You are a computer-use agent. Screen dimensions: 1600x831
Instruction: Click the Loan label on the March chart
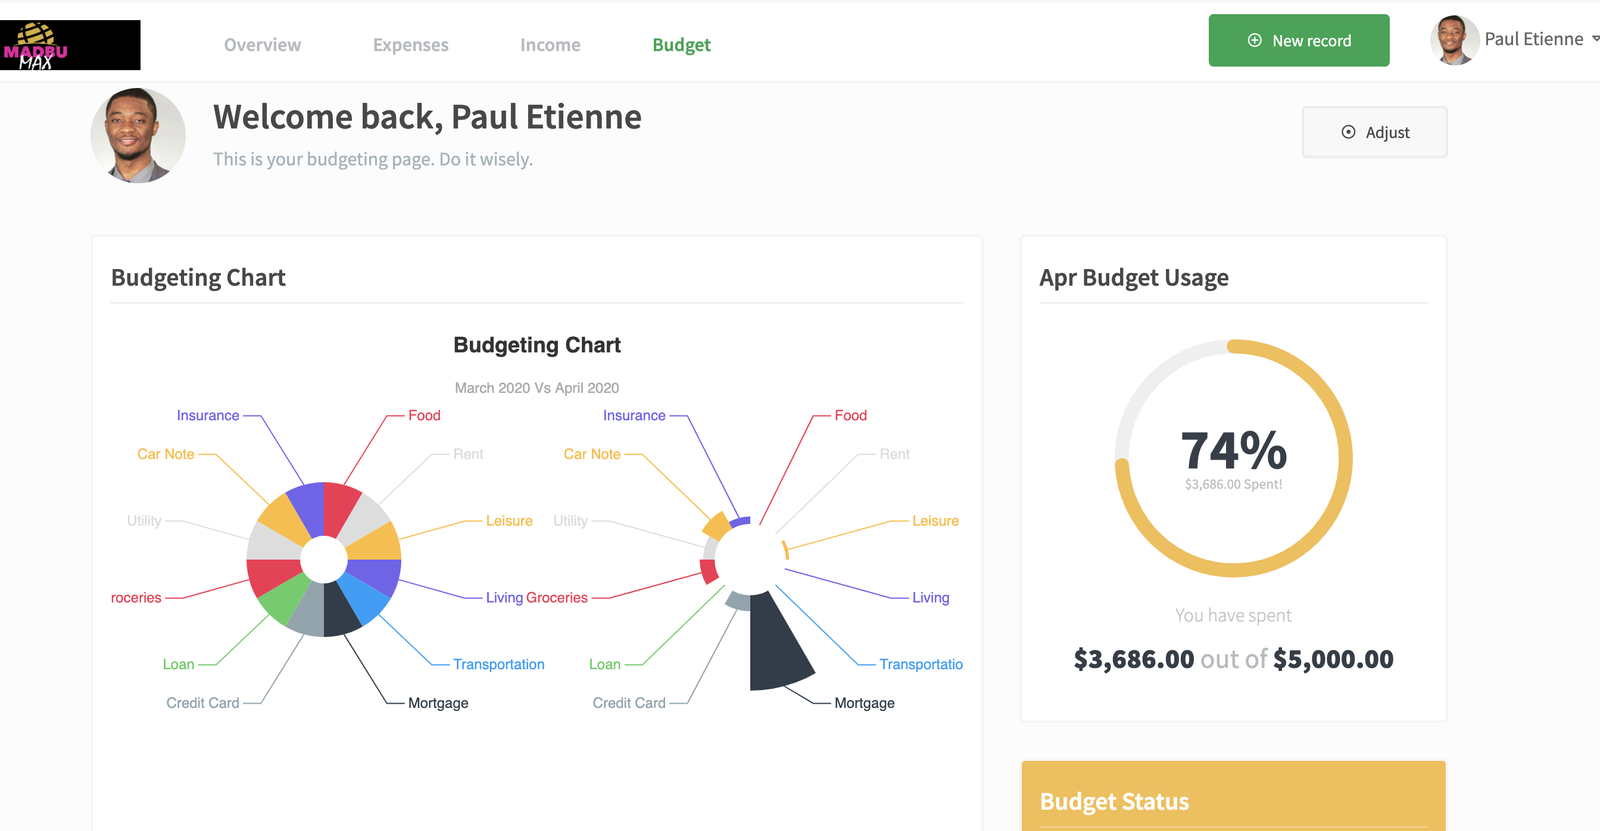[179, 664]
